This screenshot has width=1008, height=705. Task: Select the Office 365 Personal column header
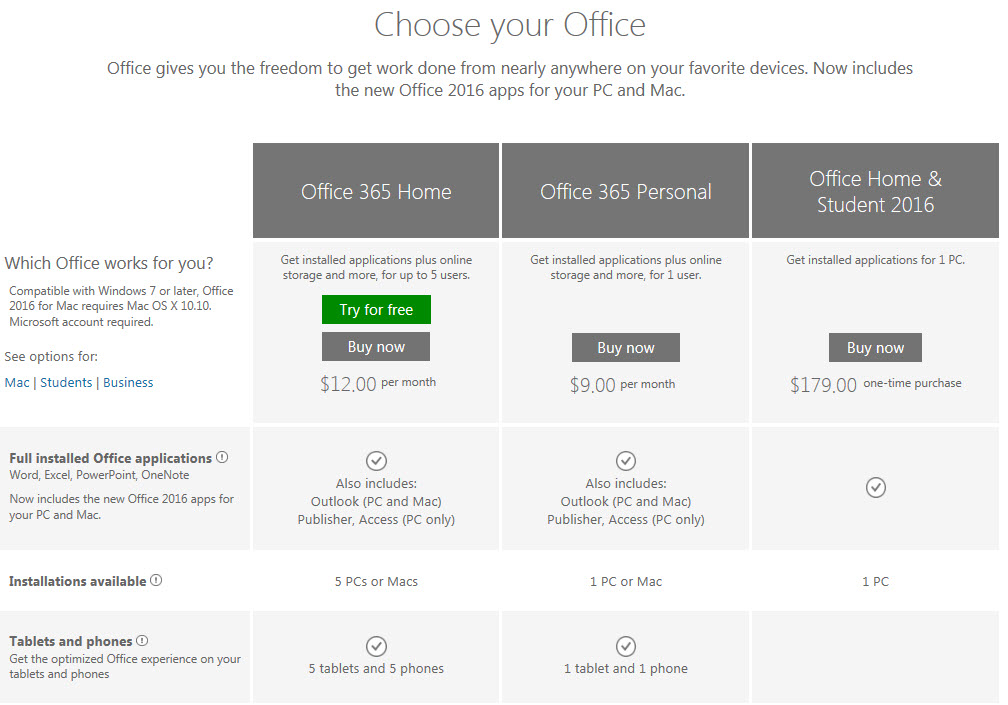coord(626,191)
